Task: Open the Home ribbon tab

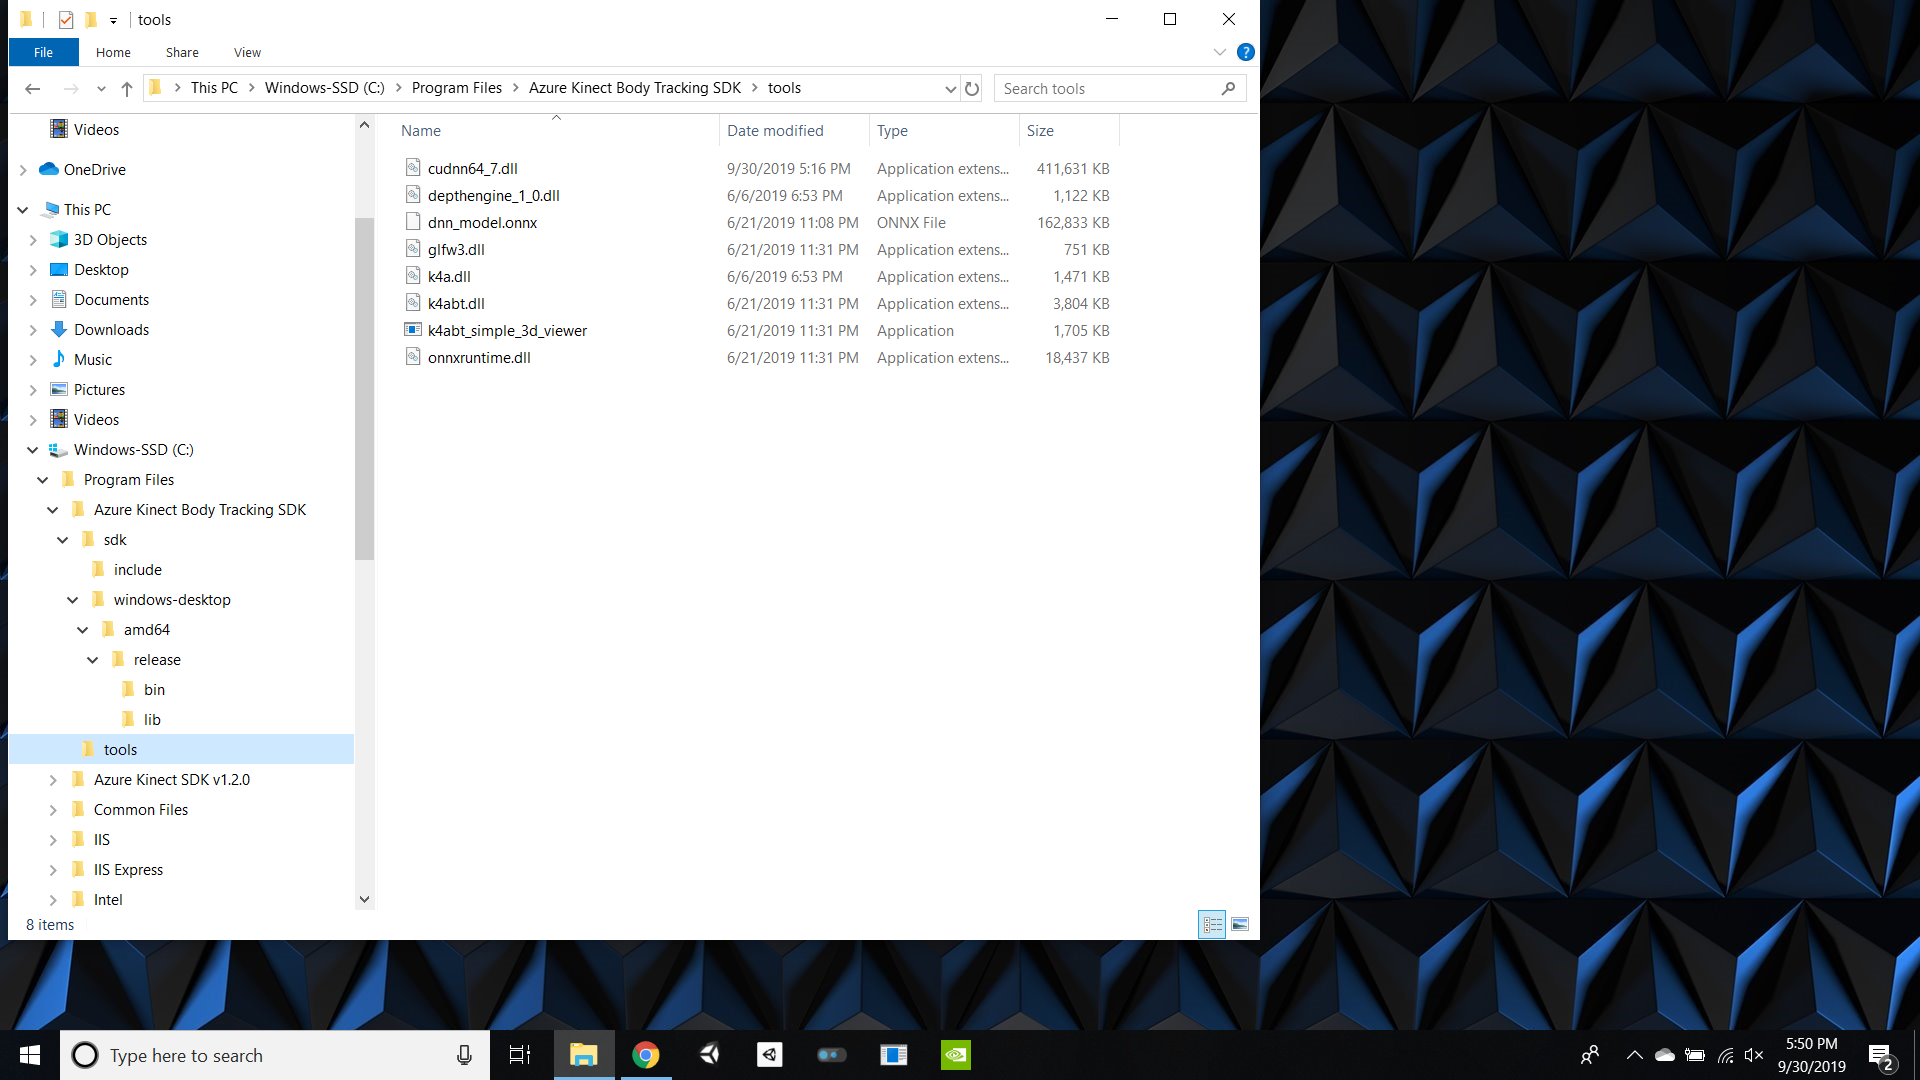Action: point(113,52)
